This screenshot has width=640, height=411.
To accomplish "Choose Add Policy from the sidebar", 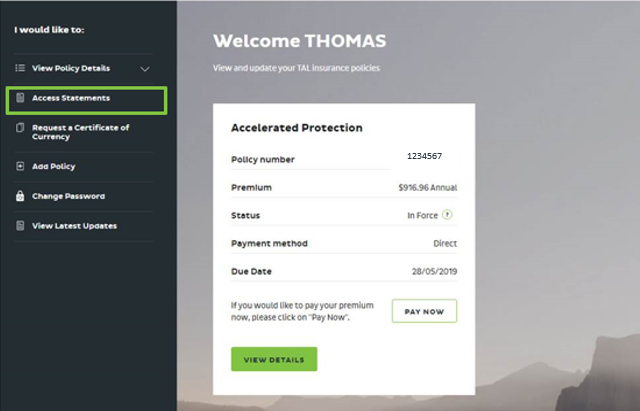I will (x=54, y=166).
